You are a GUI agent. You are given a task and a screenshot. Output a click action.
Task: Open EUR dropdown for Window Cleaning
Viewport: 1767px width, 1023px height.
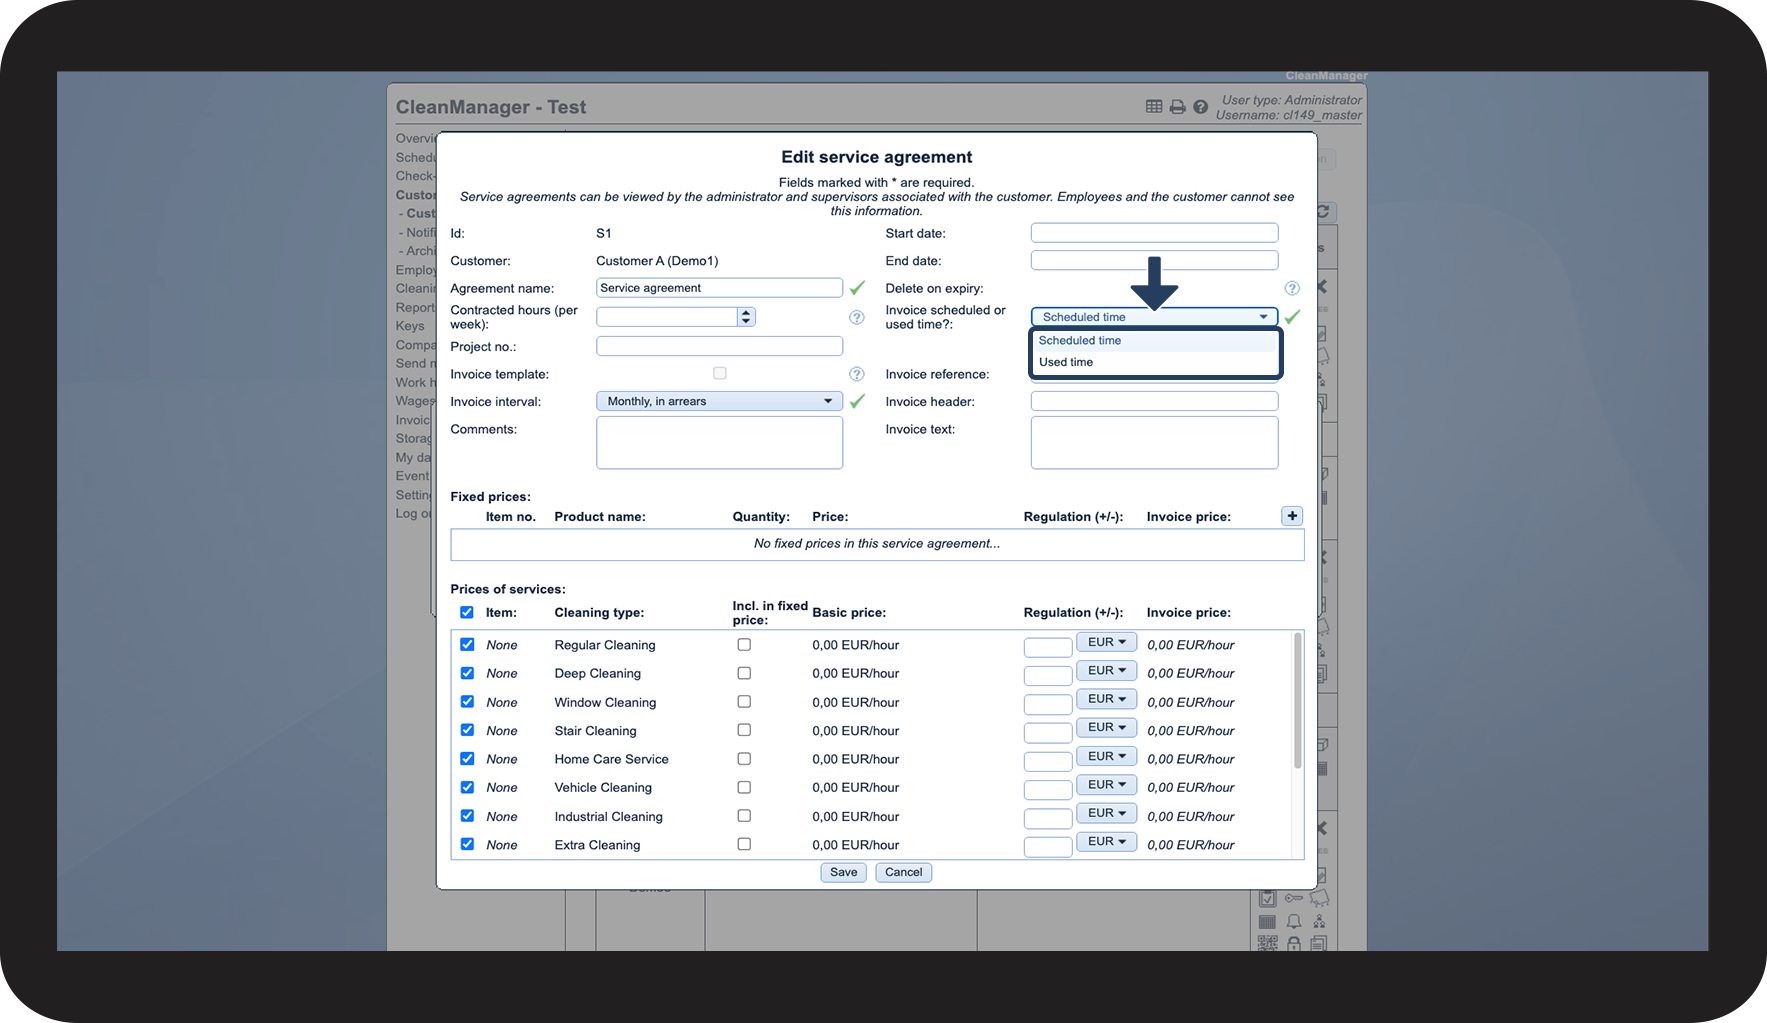click(x=1107, y=699)
